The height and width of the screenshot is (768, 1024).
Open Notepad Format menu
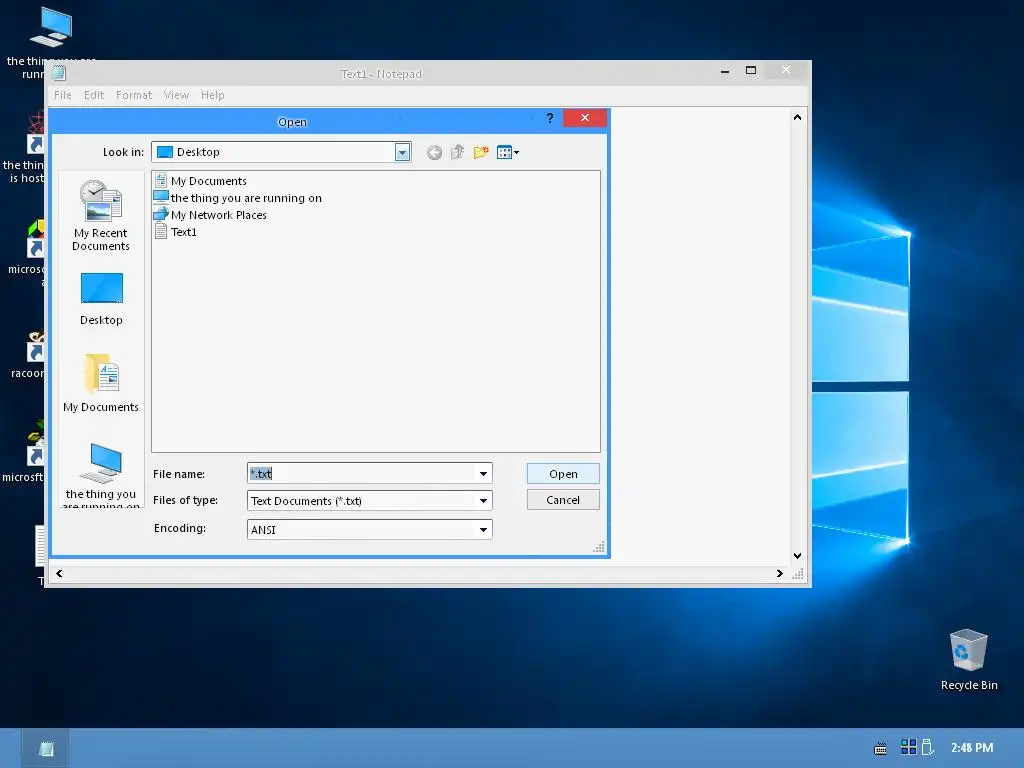(x=134, y=95)
